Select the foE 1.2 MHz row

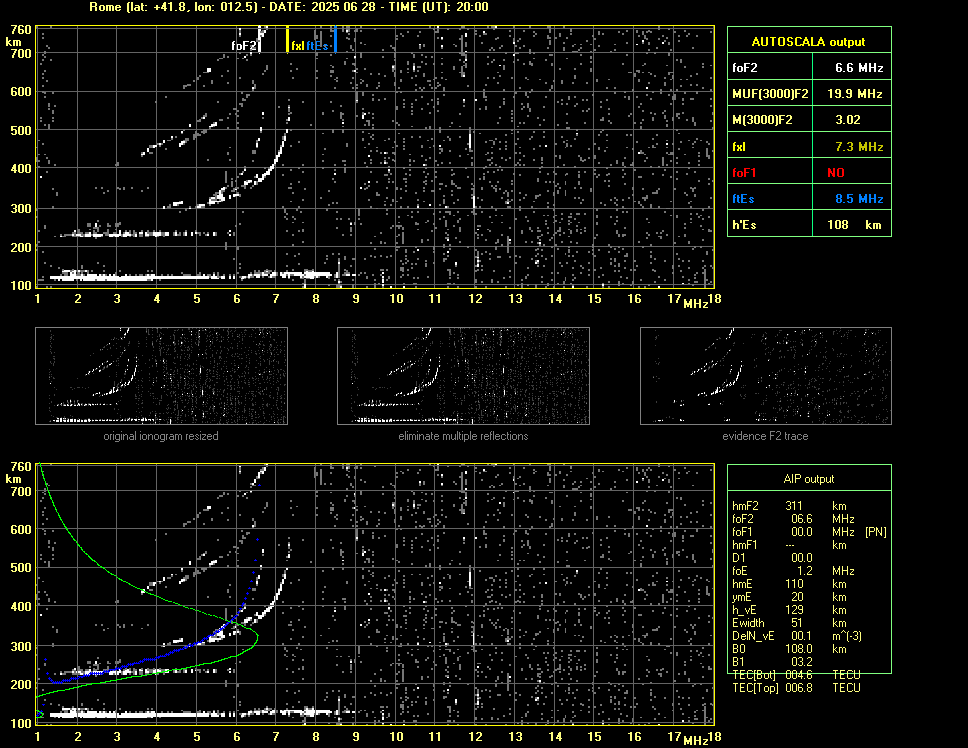794,571
